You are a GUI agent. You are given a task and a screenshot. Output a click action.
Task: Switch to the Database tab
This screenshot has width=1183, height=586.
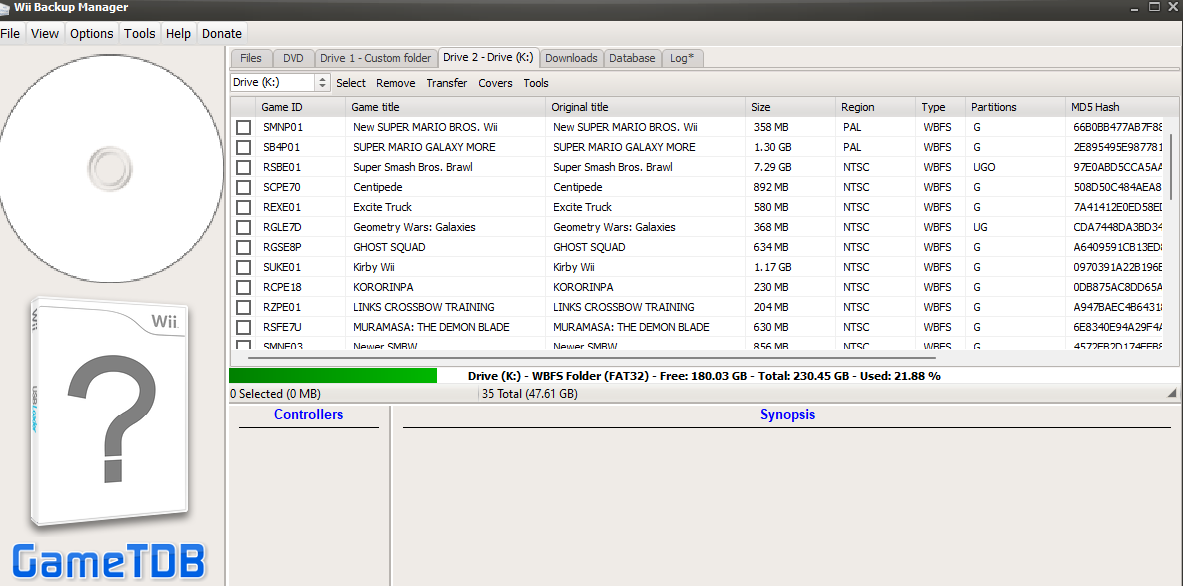coord(632,58)
